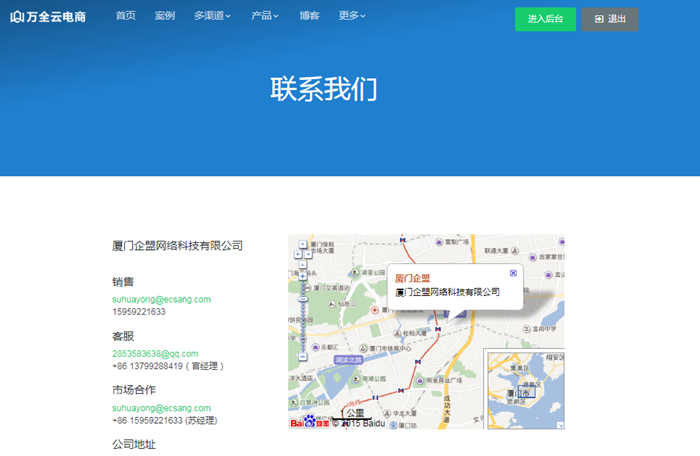Pan the map down with the arrow

303,265
